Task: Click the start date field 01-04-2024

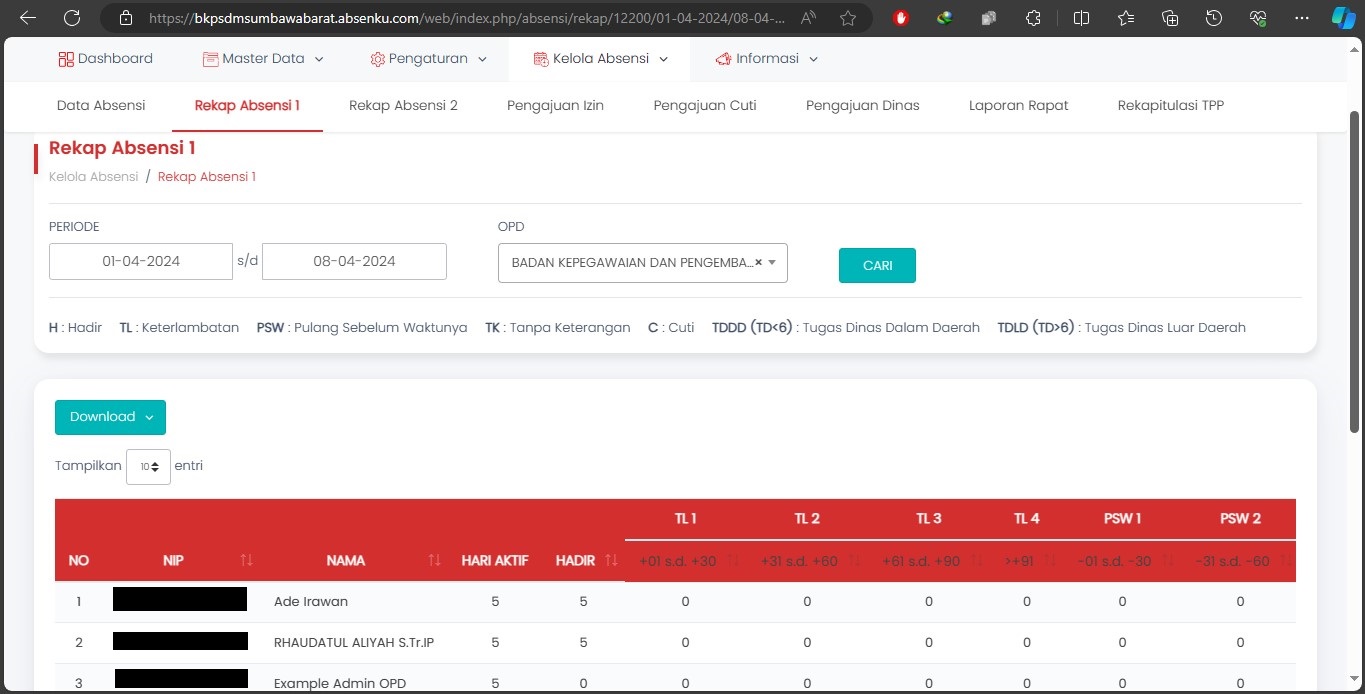Action: tap(141, 262)
